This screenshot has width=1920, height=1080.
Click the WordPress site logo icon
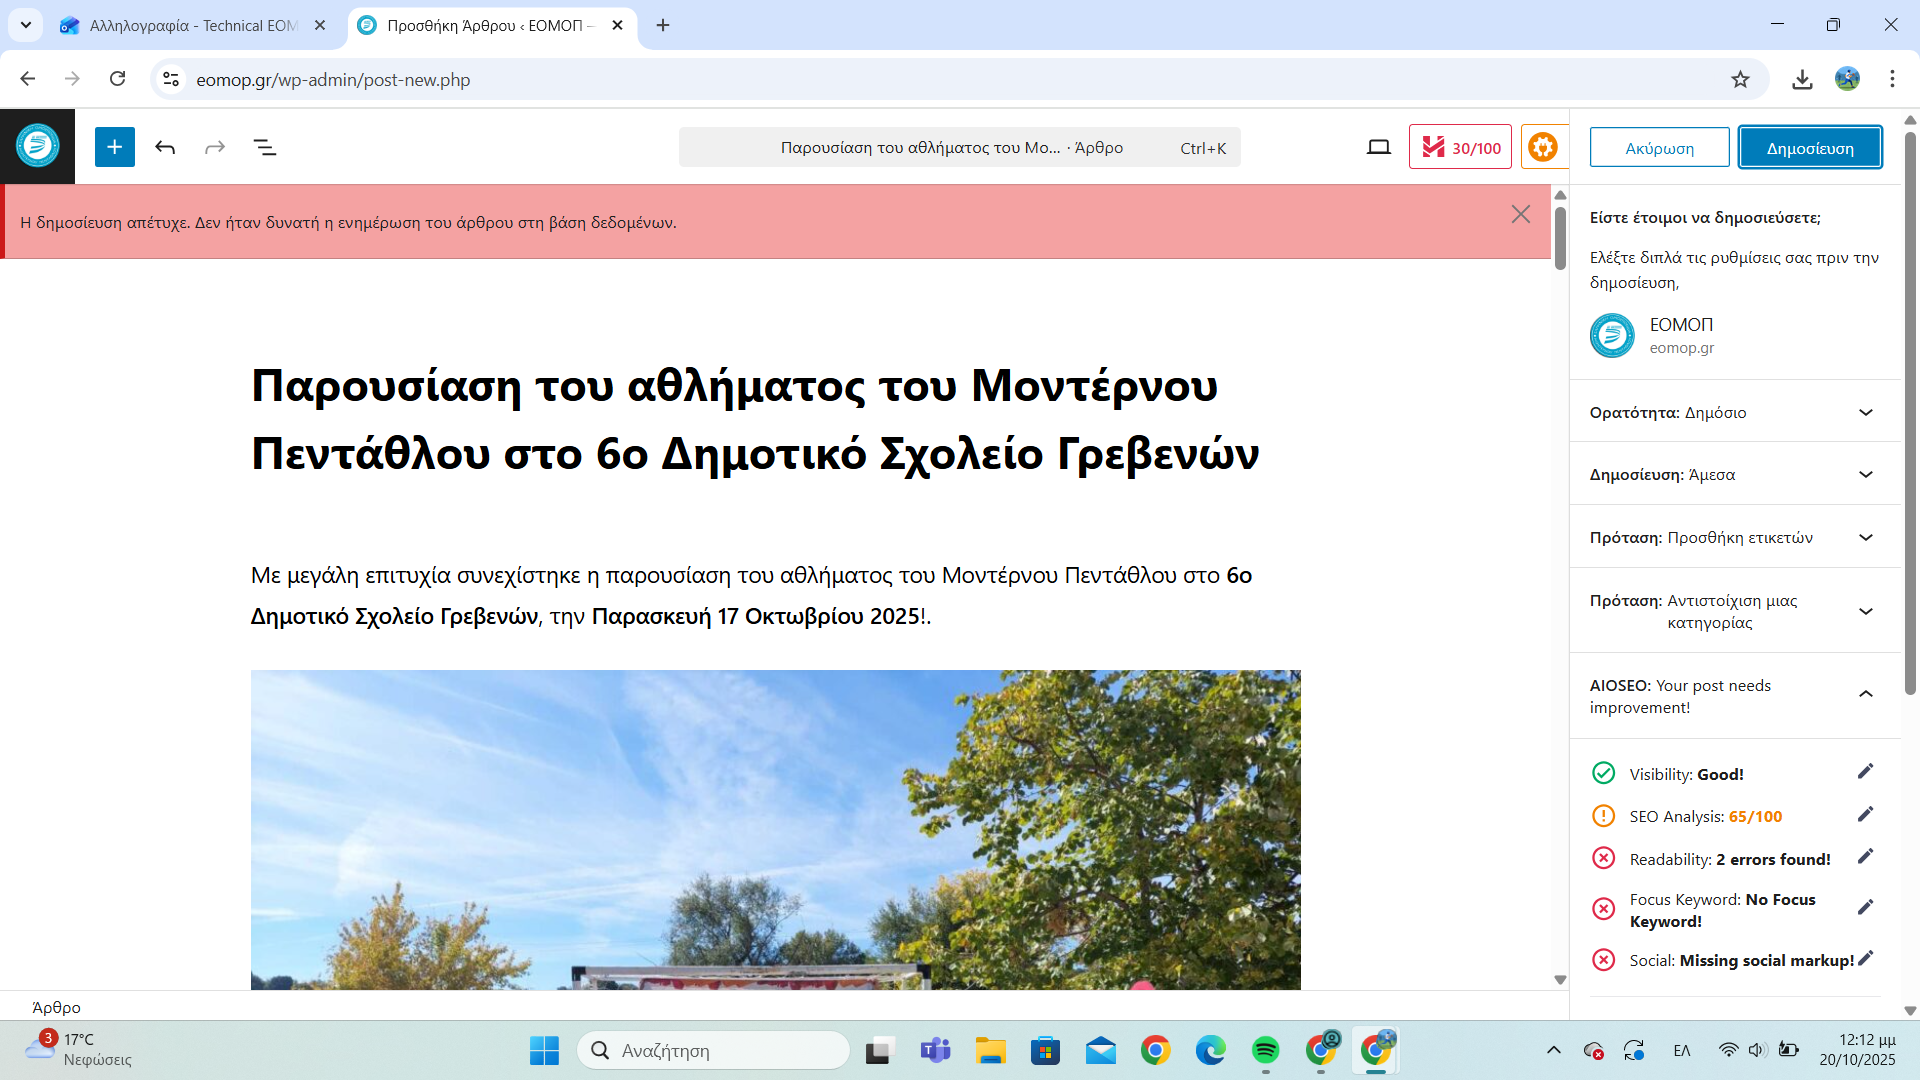point(37,146)
